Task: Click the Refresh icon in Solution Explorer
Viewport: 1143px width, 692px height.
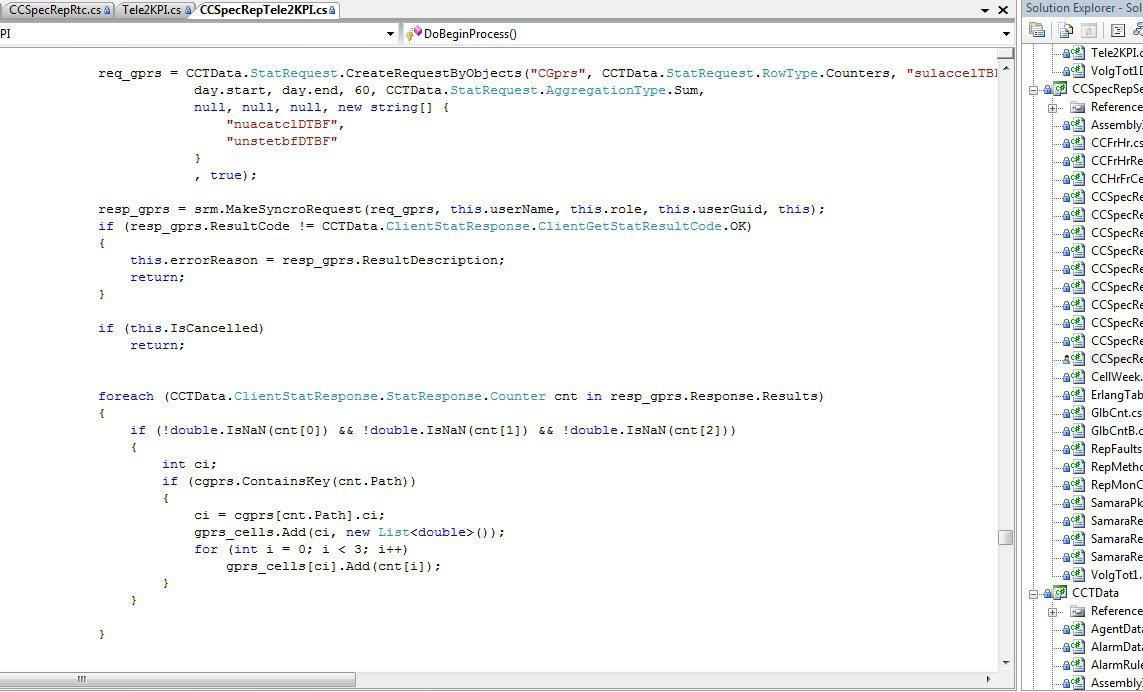Action: pos(1088,30)
